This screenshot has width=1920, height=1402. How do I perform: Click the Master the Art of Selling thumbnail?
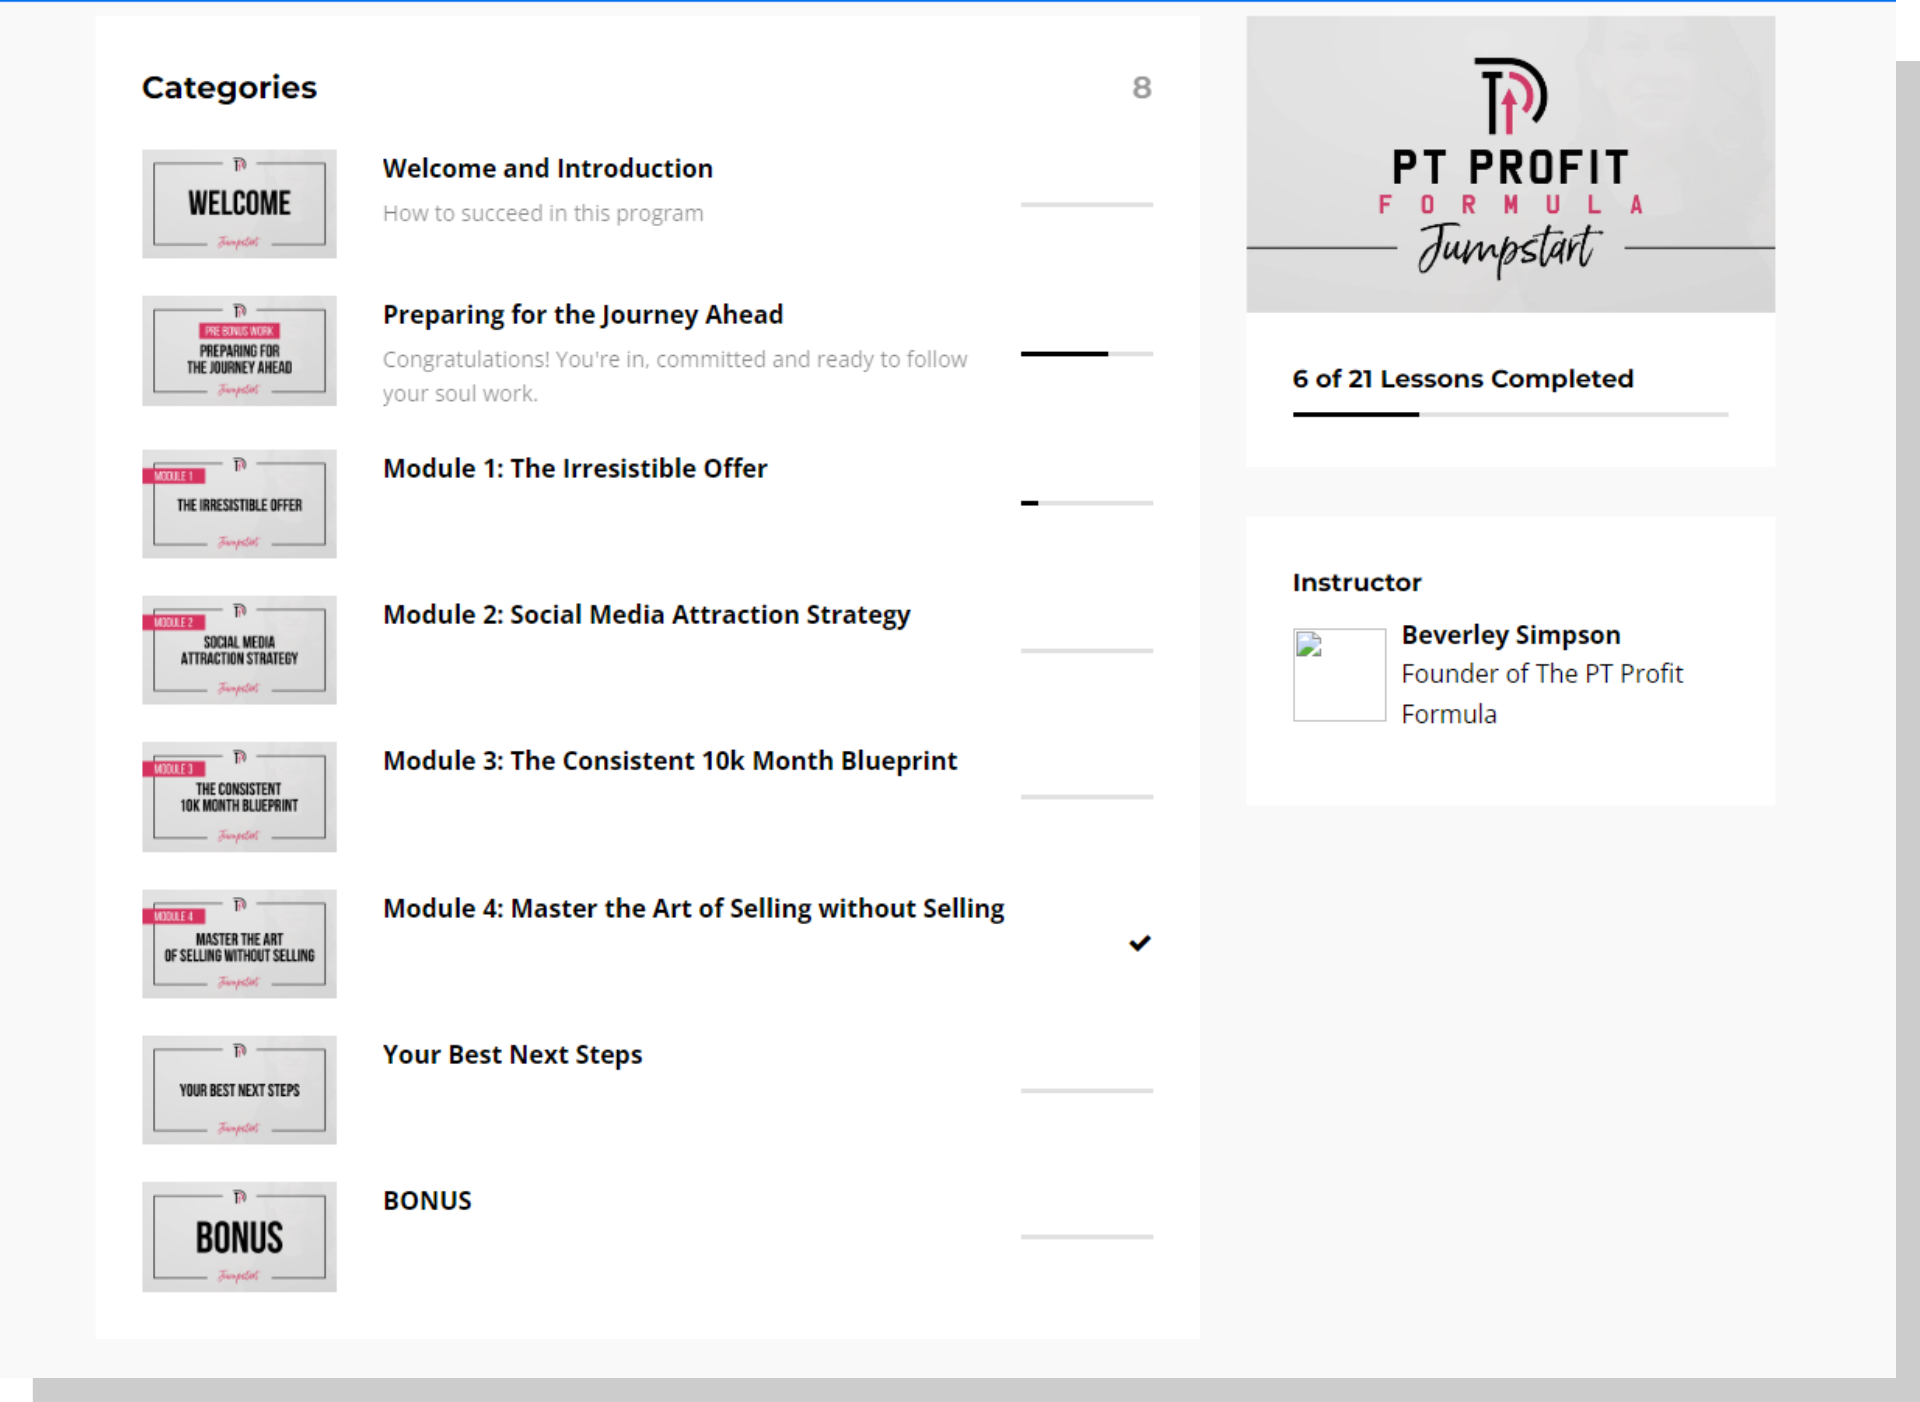[x=239, y=944]
